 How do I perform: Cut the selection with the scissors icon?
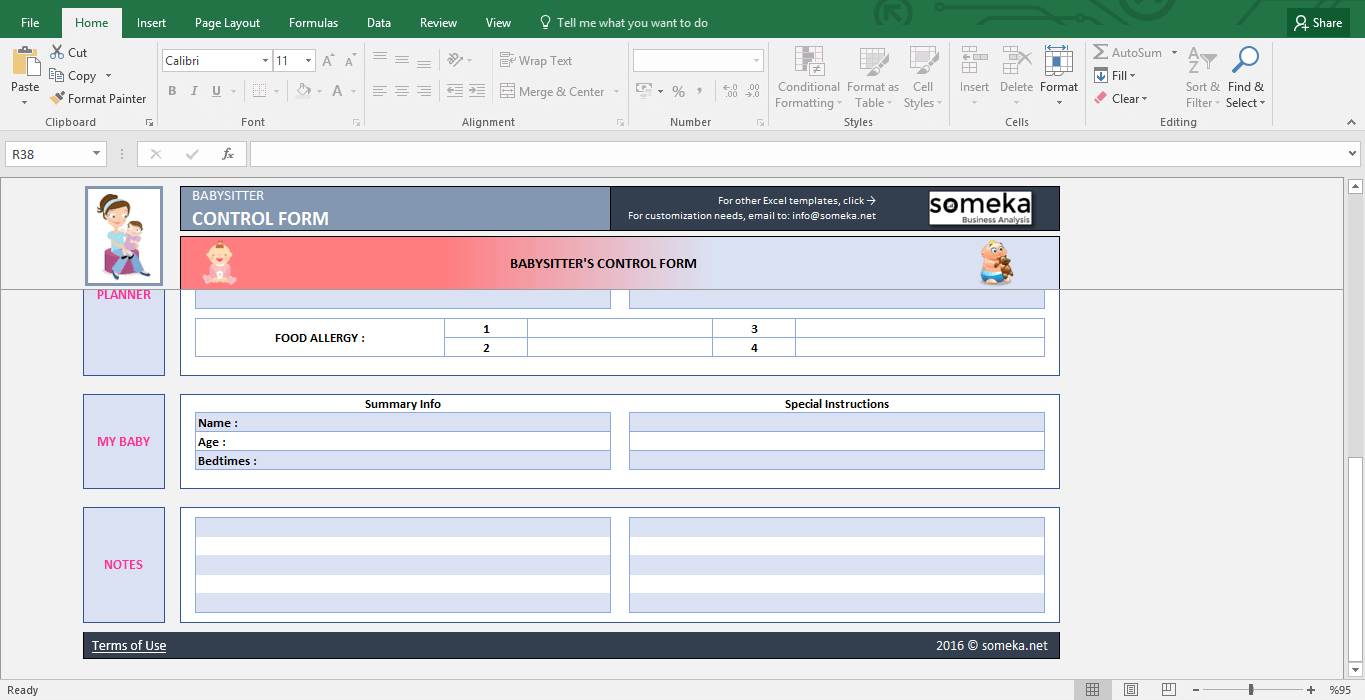56,53
